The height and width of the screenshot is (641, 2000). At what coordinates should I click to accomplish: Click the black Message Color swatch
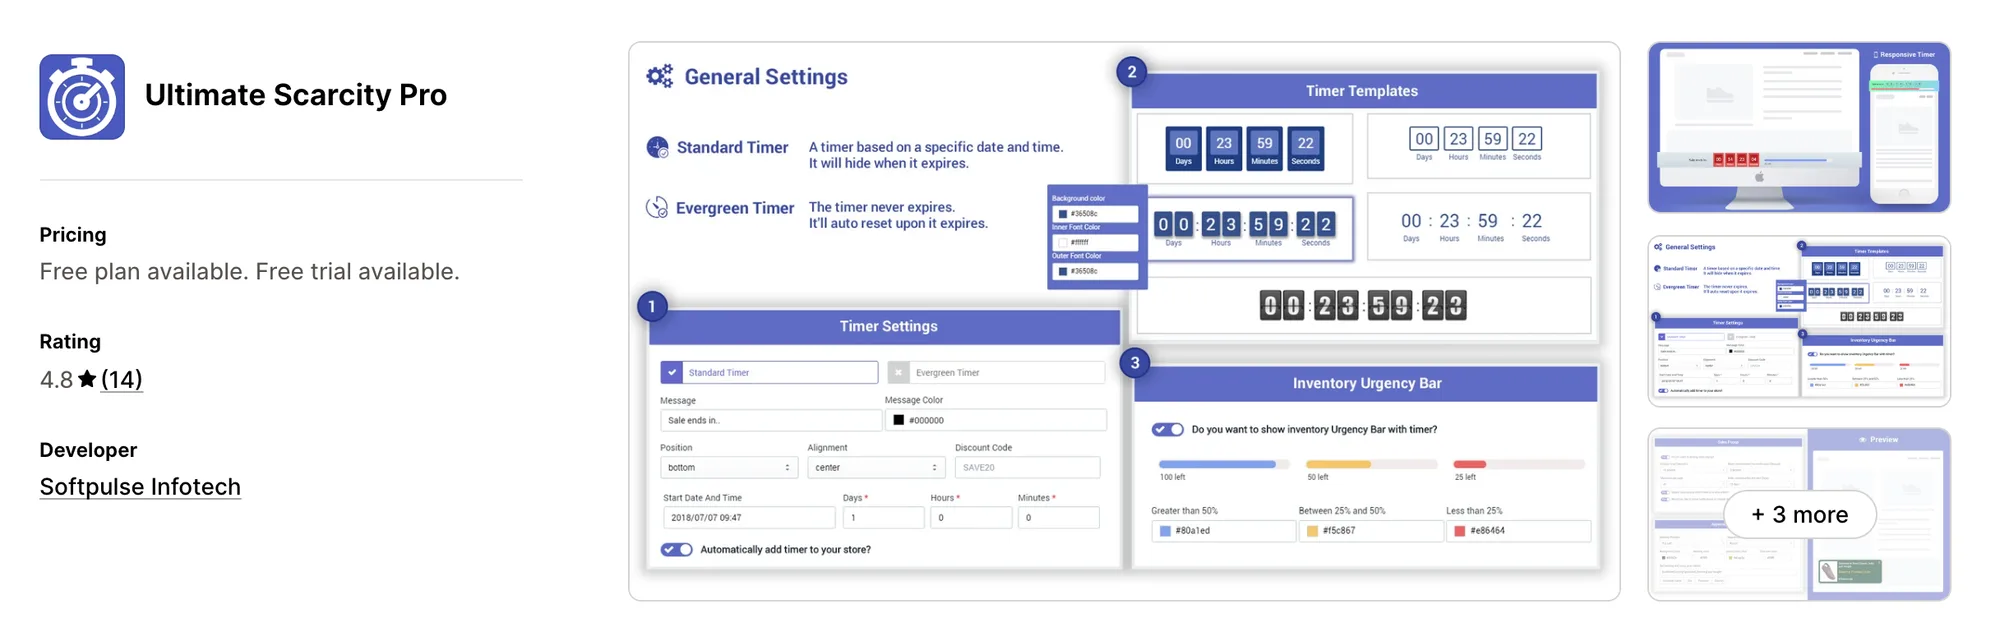click(x=898, y=420)
